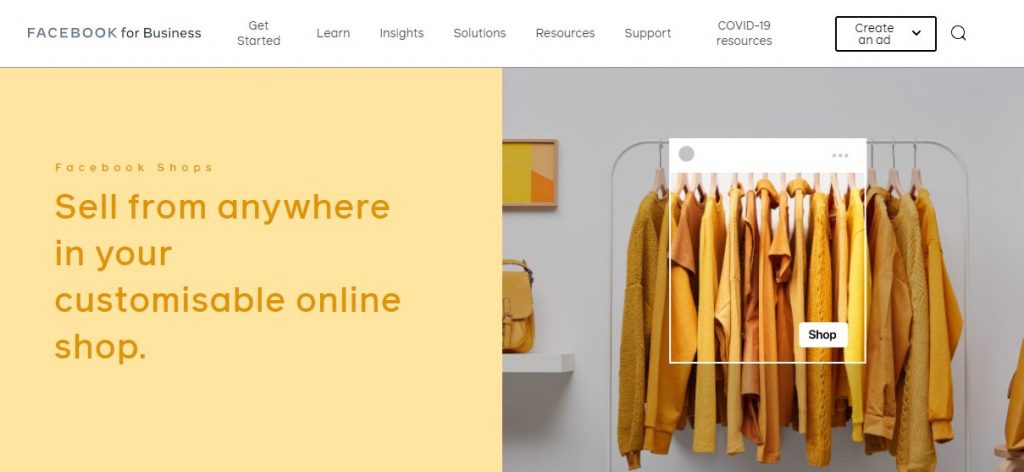Open the Resources navigation menu
This screenshot has height=472, width=1024.
565,33
